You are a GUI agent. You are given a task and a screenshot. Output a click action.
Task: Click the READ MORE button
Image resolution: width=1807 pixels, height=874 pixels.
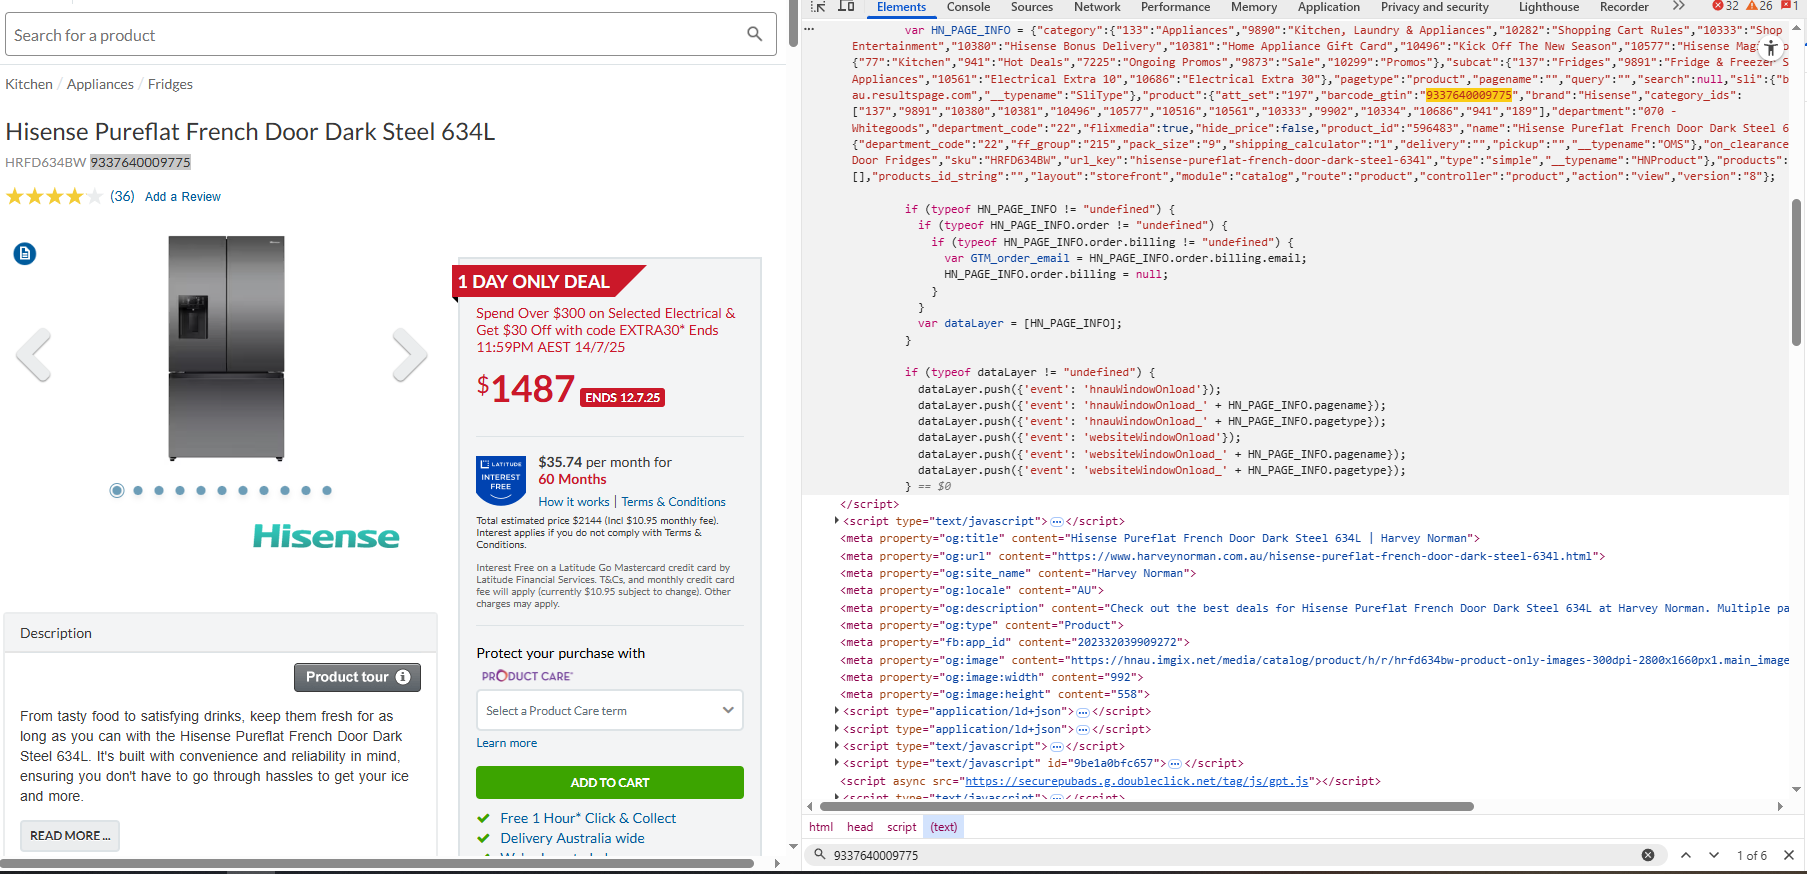pyautogui.click(x=70, y=836)
